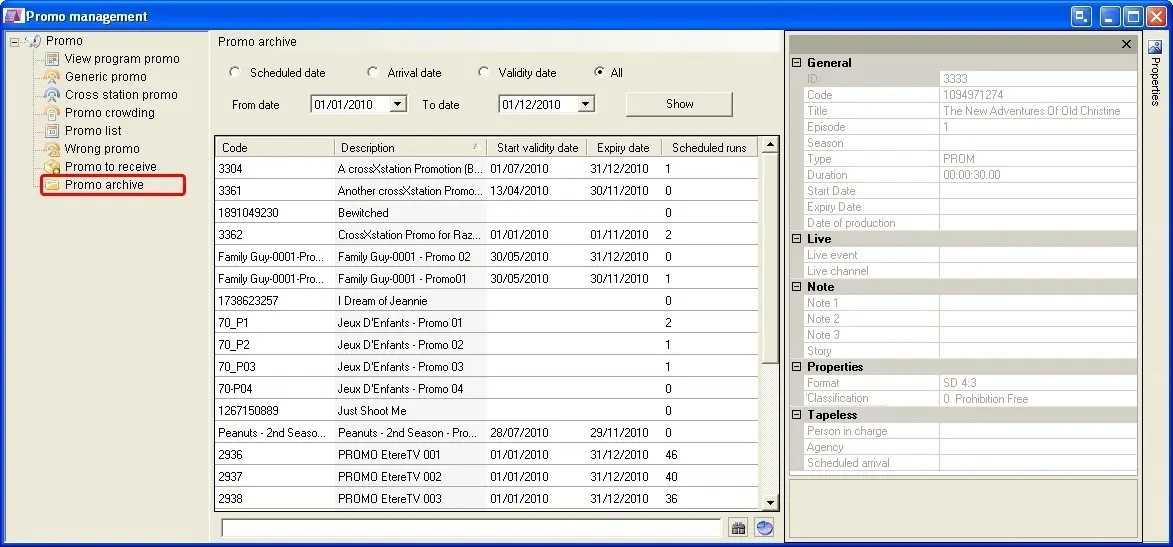The width and height of the screenshot is (1173, 547).
Task: Collapse the General properties section
Action: tap(797, 63)
